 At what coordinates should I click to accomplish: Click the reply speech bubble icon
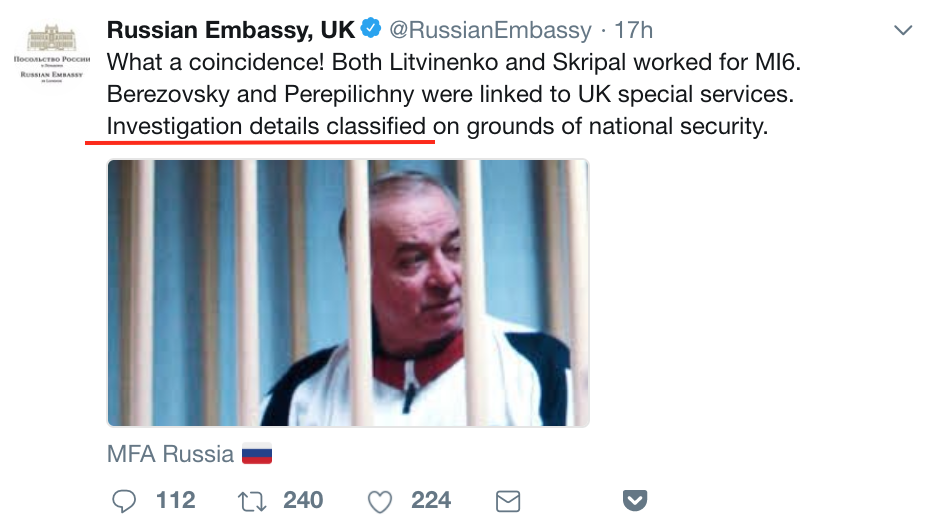(x=124, y=499)
